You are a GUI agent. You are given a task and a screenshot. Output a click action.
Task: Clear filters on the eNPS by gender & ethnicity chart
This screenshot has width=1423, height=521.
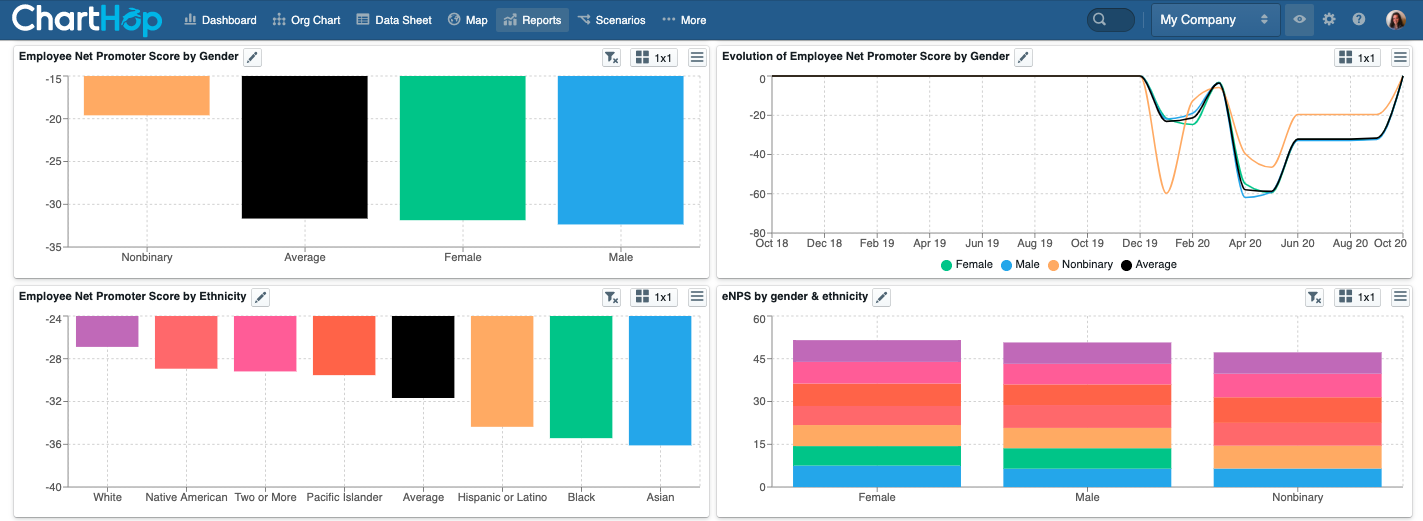[1315, 297]
